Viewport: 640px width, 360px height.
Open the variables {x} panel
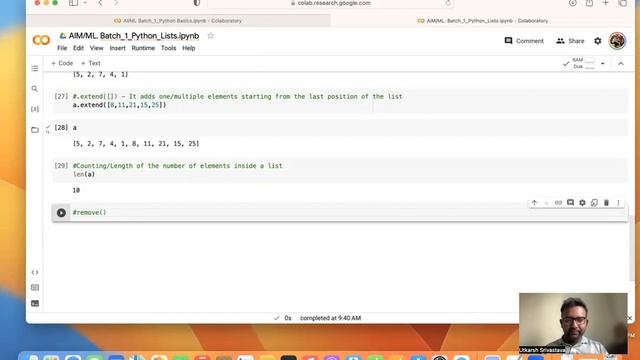click(35, 109)
